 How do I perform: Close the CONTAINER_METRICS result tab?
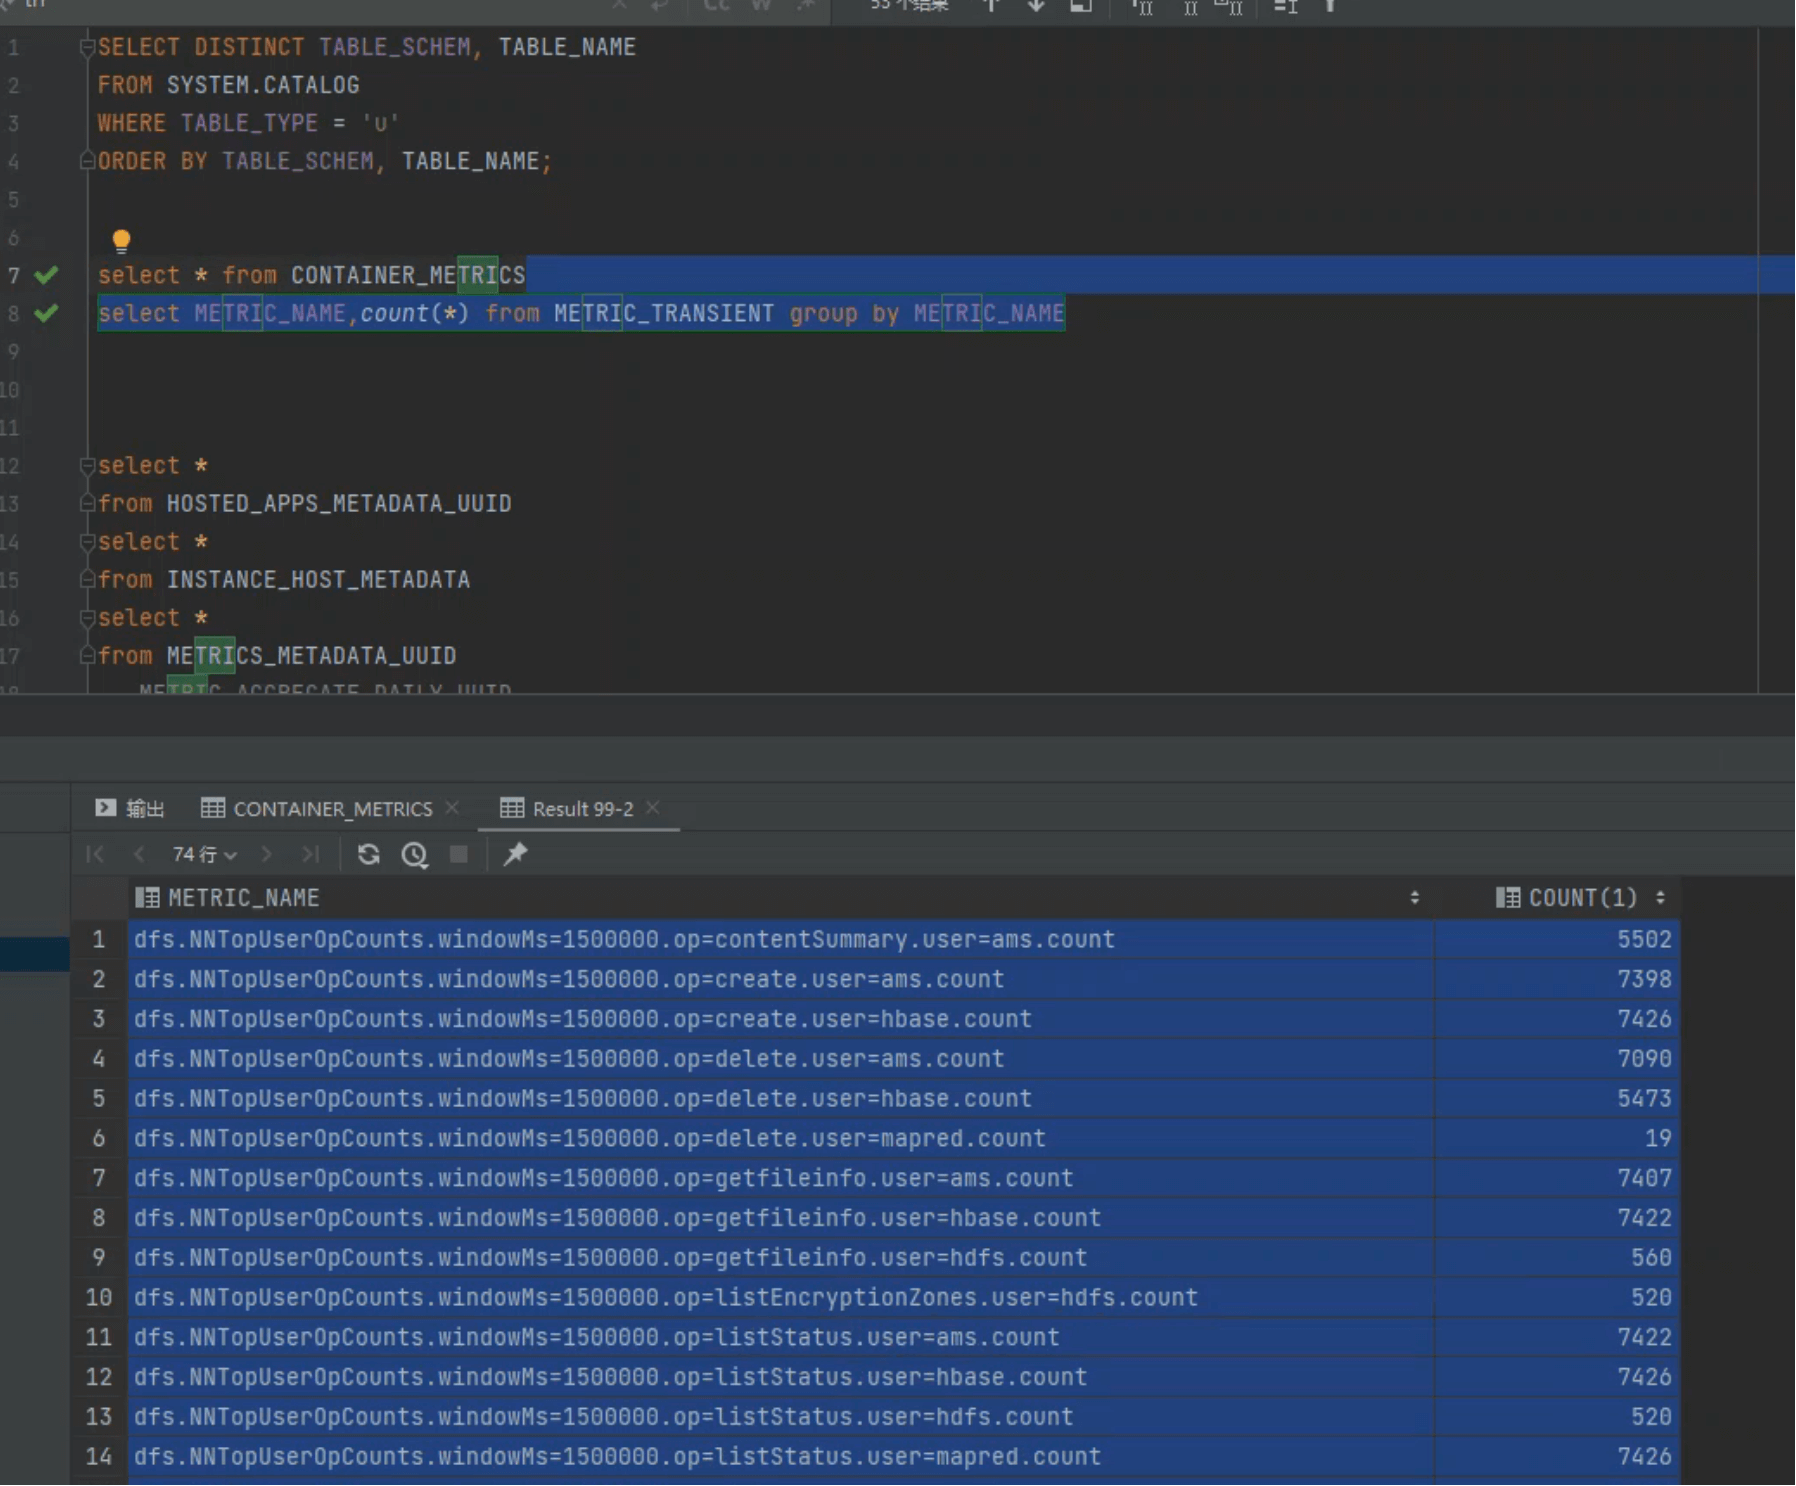click(452, 807)
